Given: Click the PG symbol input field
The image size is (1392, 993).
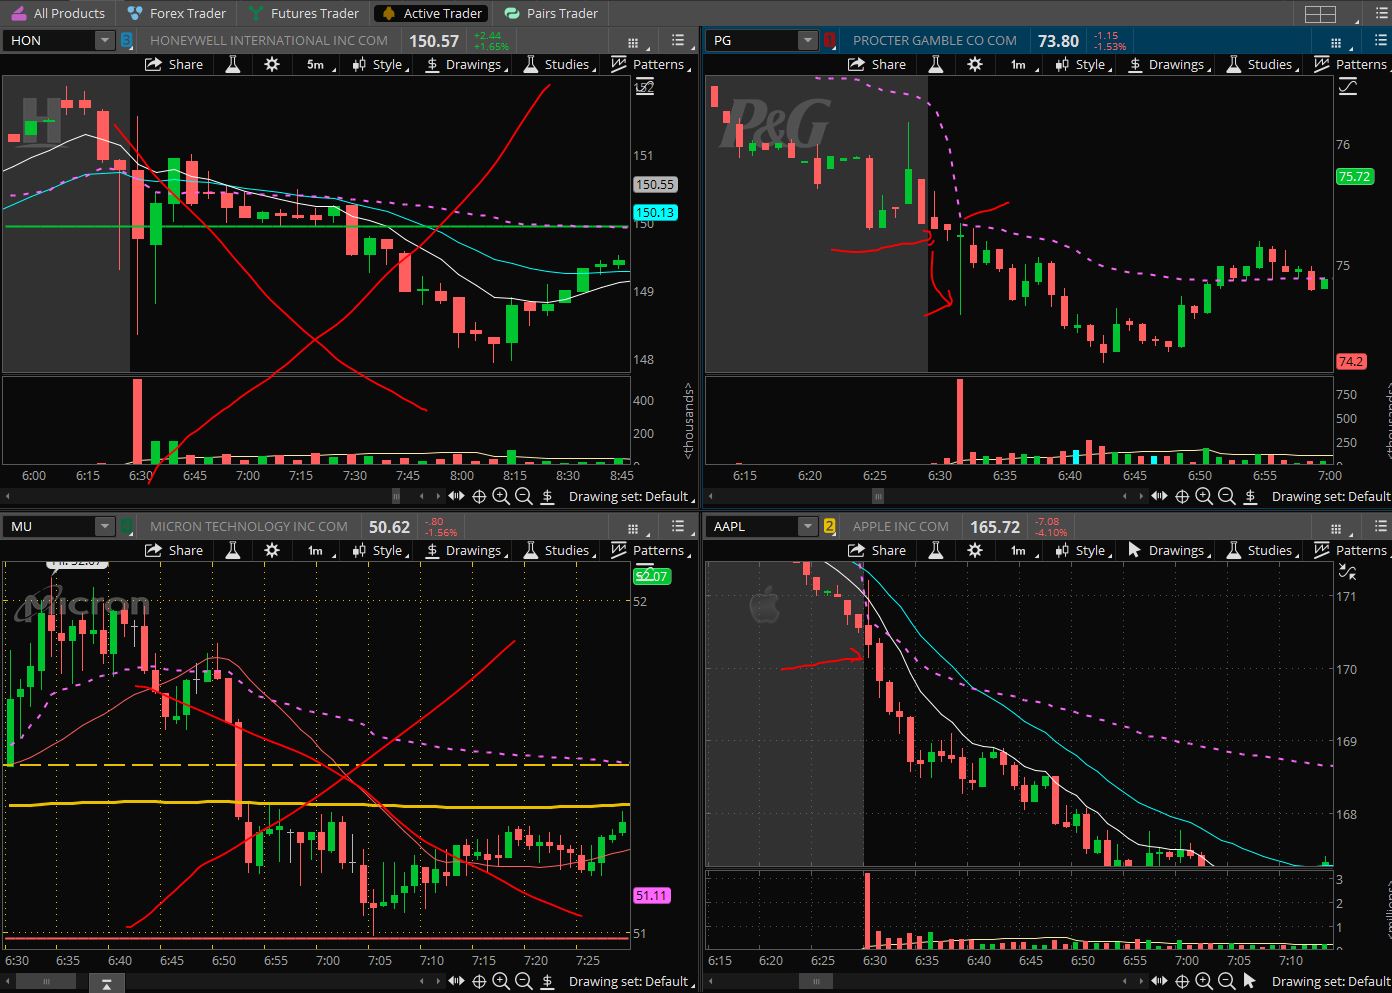Looking at the screenshot, I should [753, 41].
